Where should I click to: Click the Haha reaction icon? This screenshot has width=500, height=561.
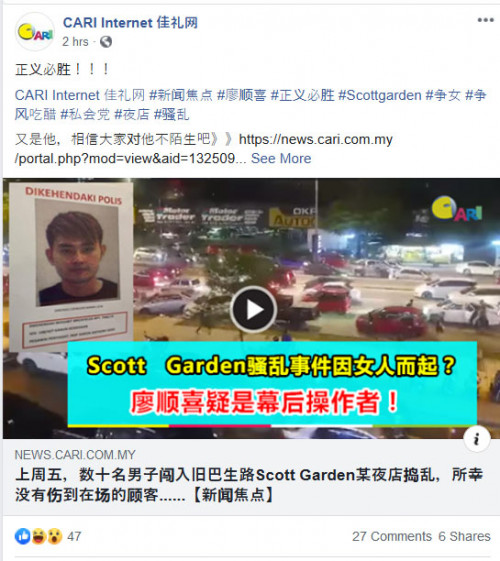coord(39,536)
